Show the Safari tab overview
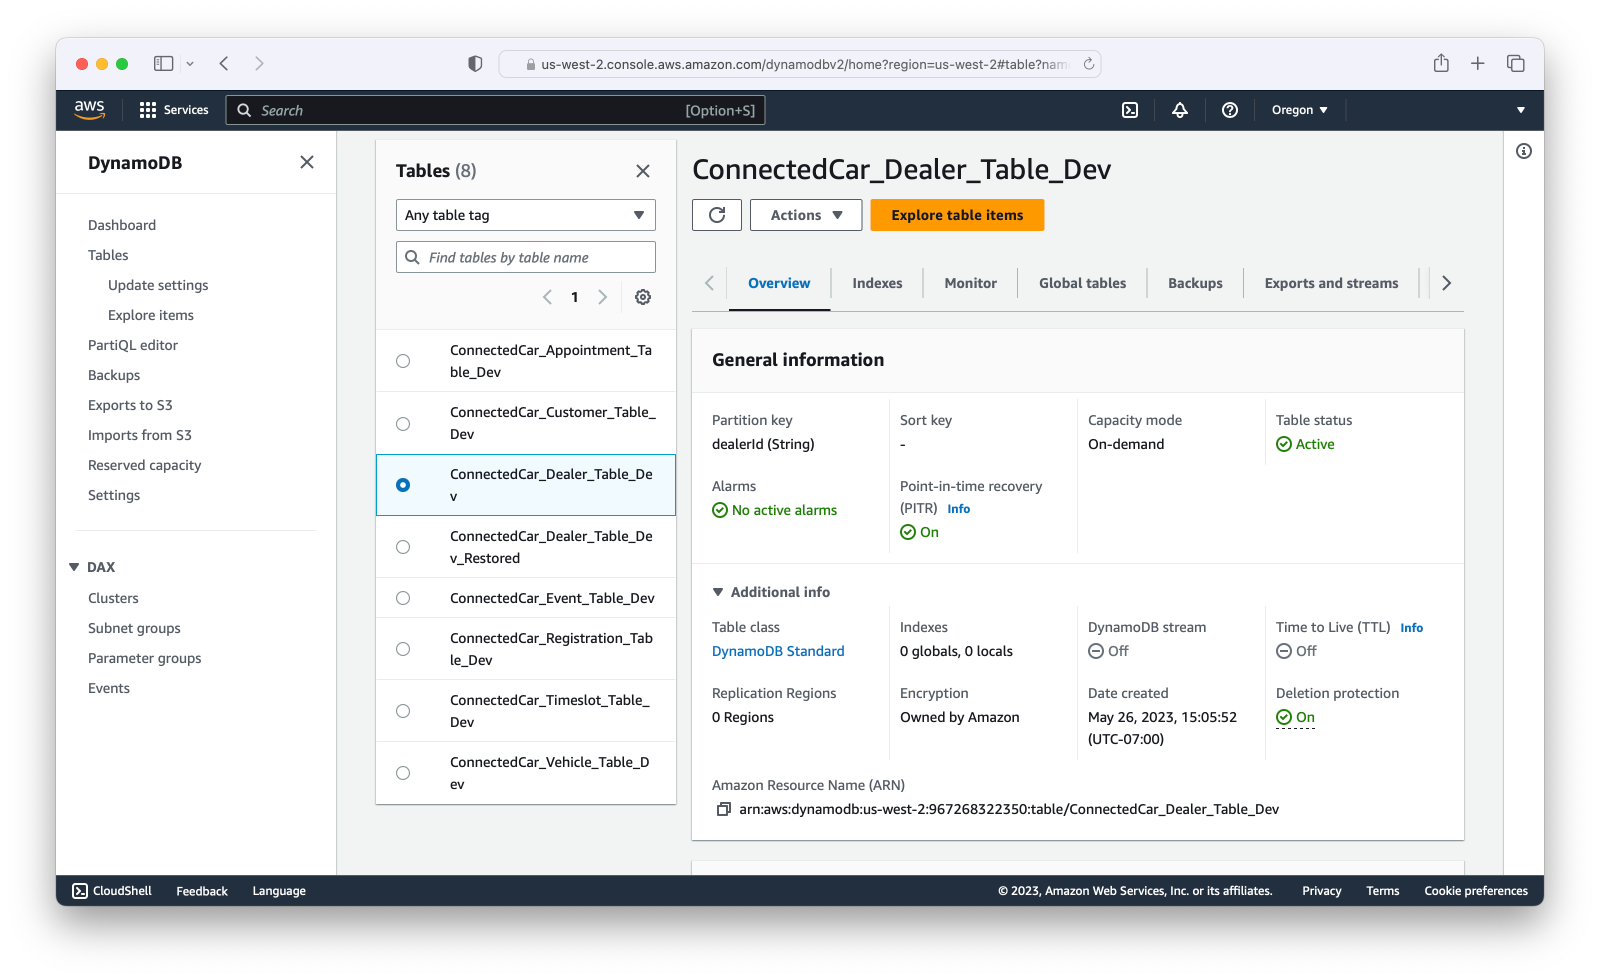The height and width of the screenshot is (980, 1600). [1516, 63]
